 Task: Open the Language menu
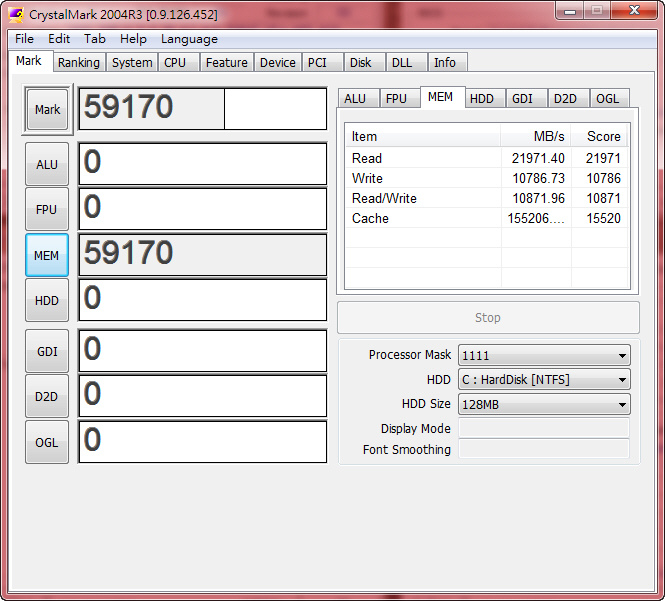[189, 39]
